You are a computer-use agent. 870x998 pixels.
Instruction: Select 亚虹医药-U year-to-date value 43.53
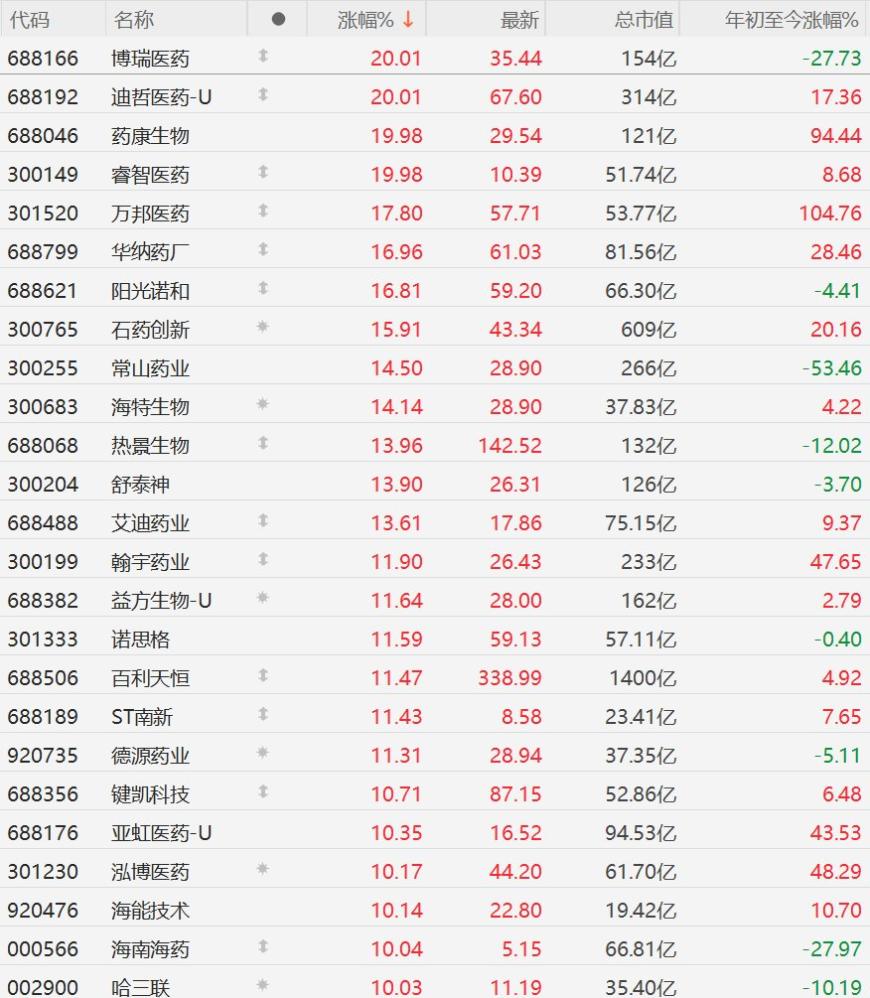pos(836,833)
